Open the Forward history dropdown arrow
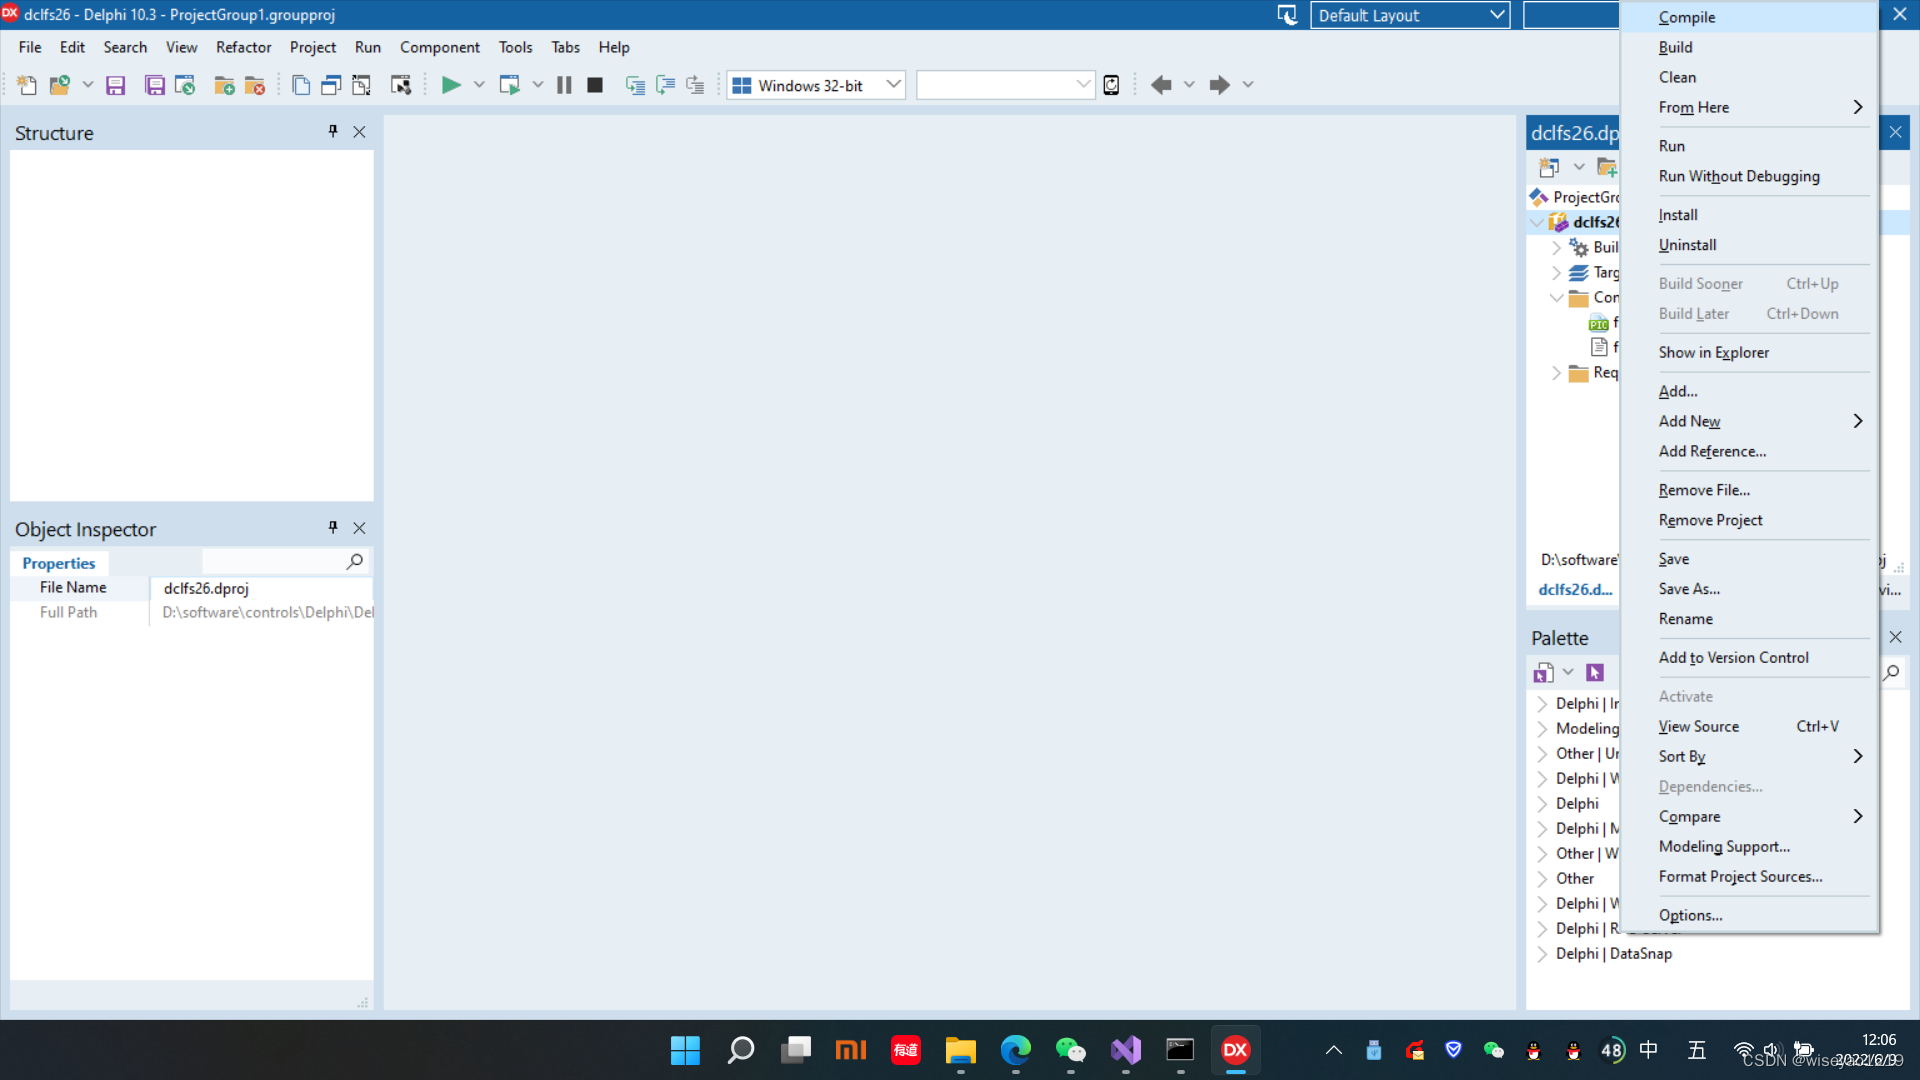The image size is (1920, 1080). pos(1248,85)
